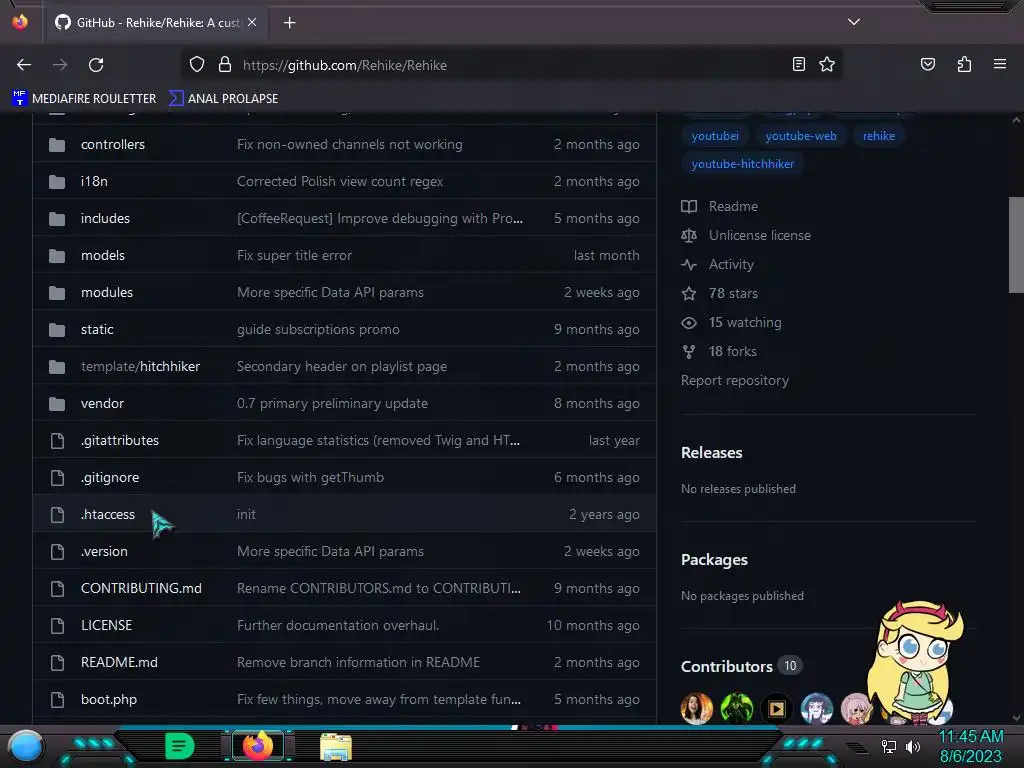Viewport: 1024px width, 768px height.
Task: View commit 'Secondary header on playlist page'
Action: pos(342,366)
